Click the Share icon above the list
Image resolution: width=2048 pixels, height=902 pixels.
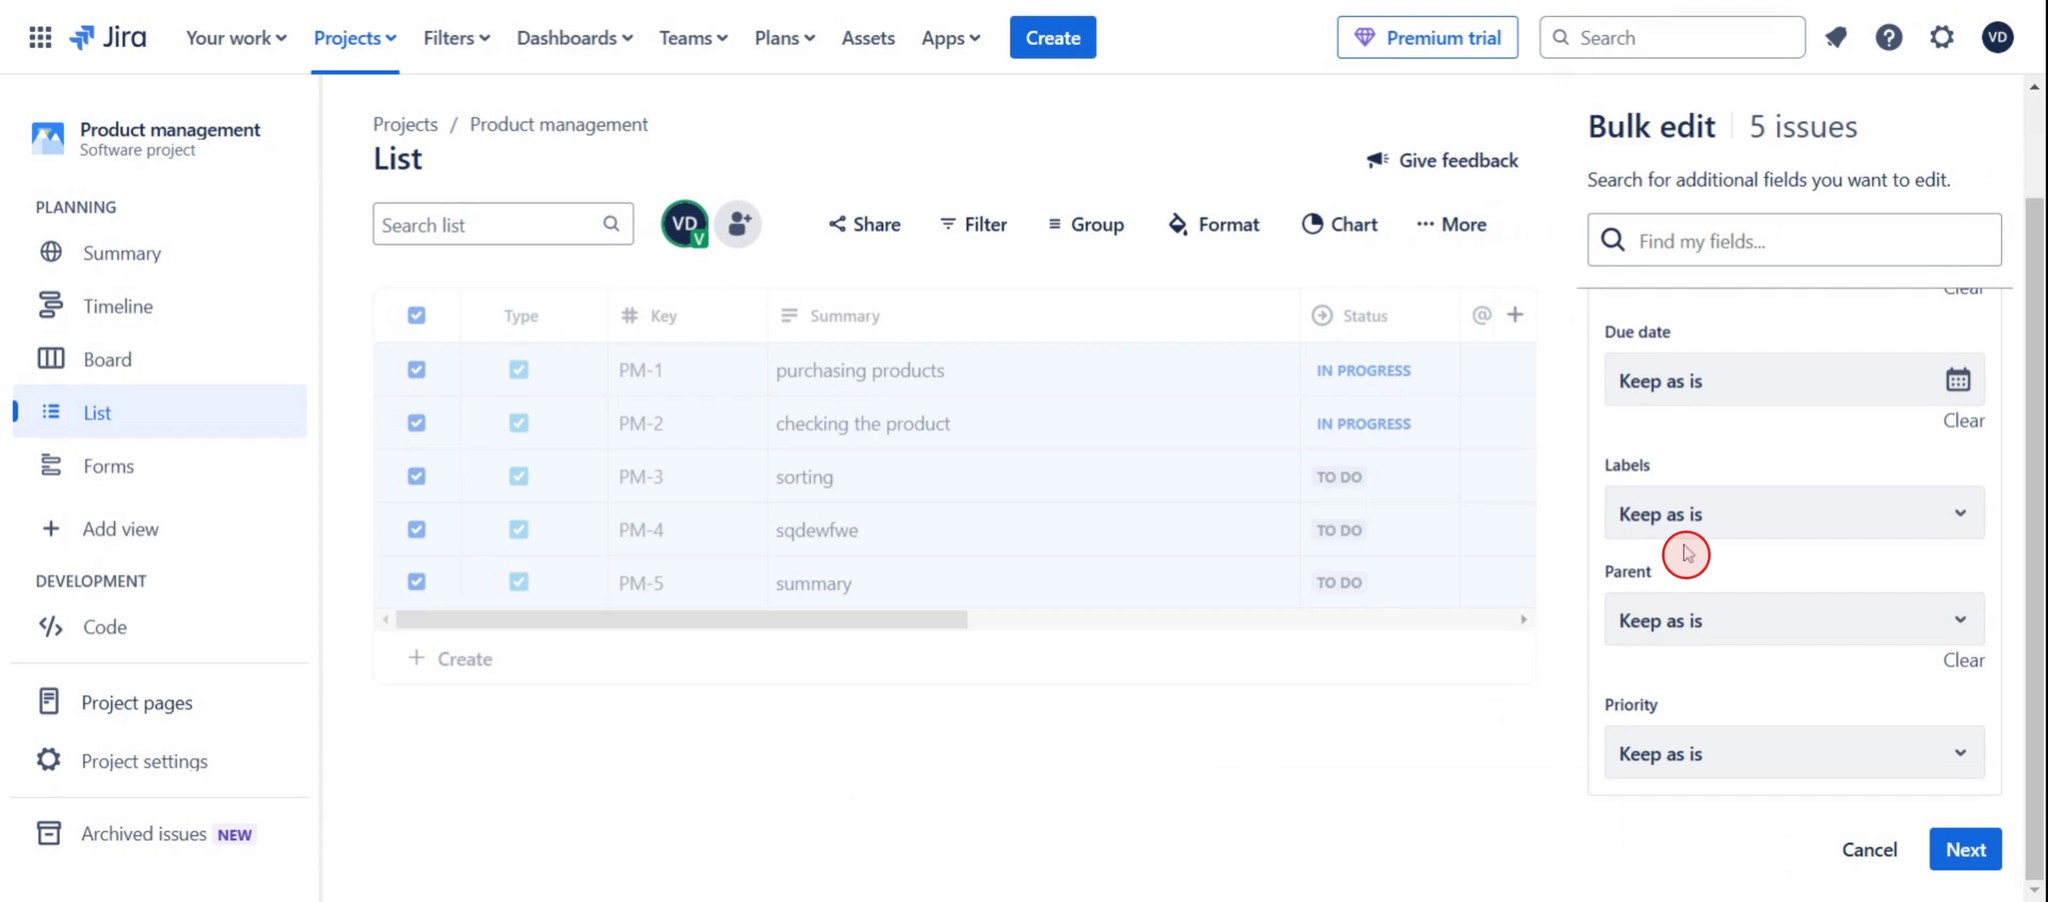[863, 224]
